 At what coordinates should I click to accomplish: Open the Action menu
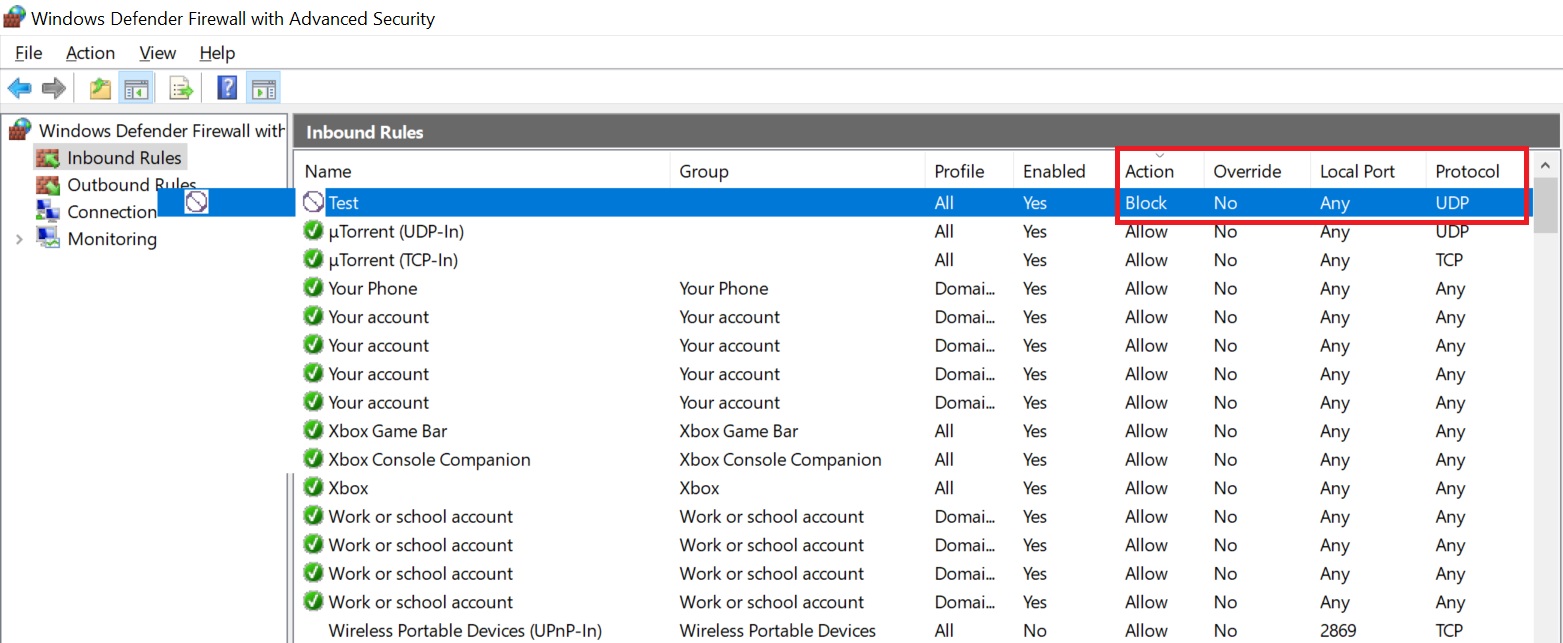click(x=90, y=53)
